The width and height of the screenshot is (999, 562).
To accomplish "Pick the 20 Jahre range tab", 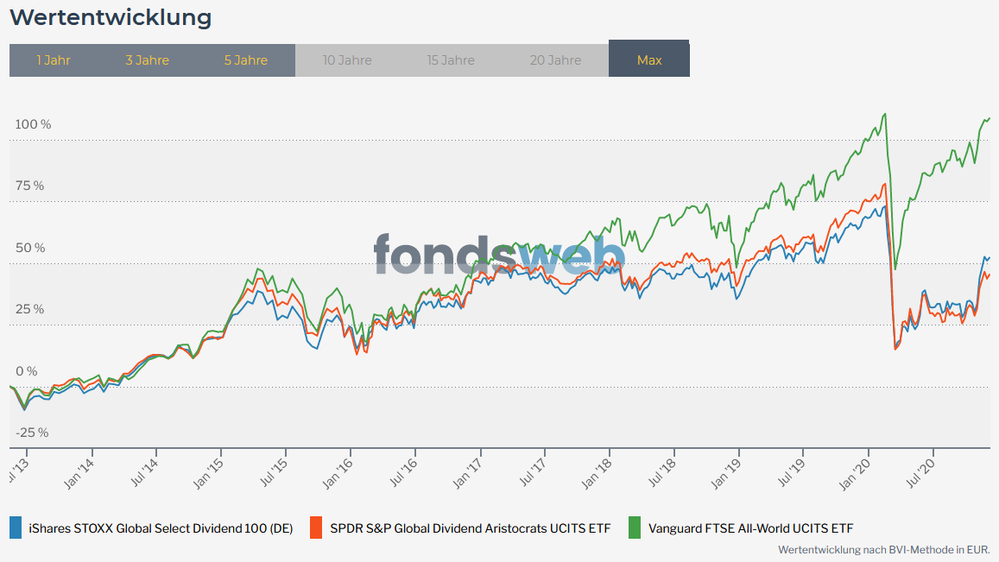I will [555, 60].
